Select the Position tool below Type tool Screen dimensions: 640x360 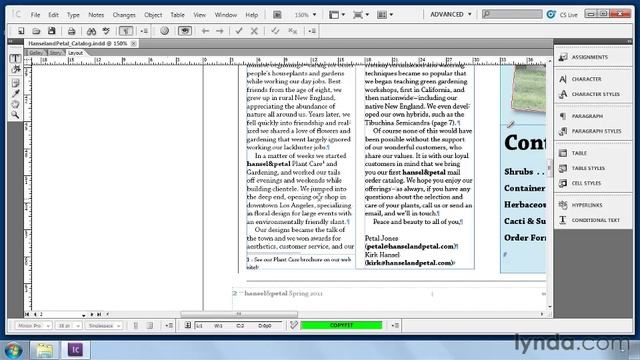pyautogui.click(x=16, y=69)
